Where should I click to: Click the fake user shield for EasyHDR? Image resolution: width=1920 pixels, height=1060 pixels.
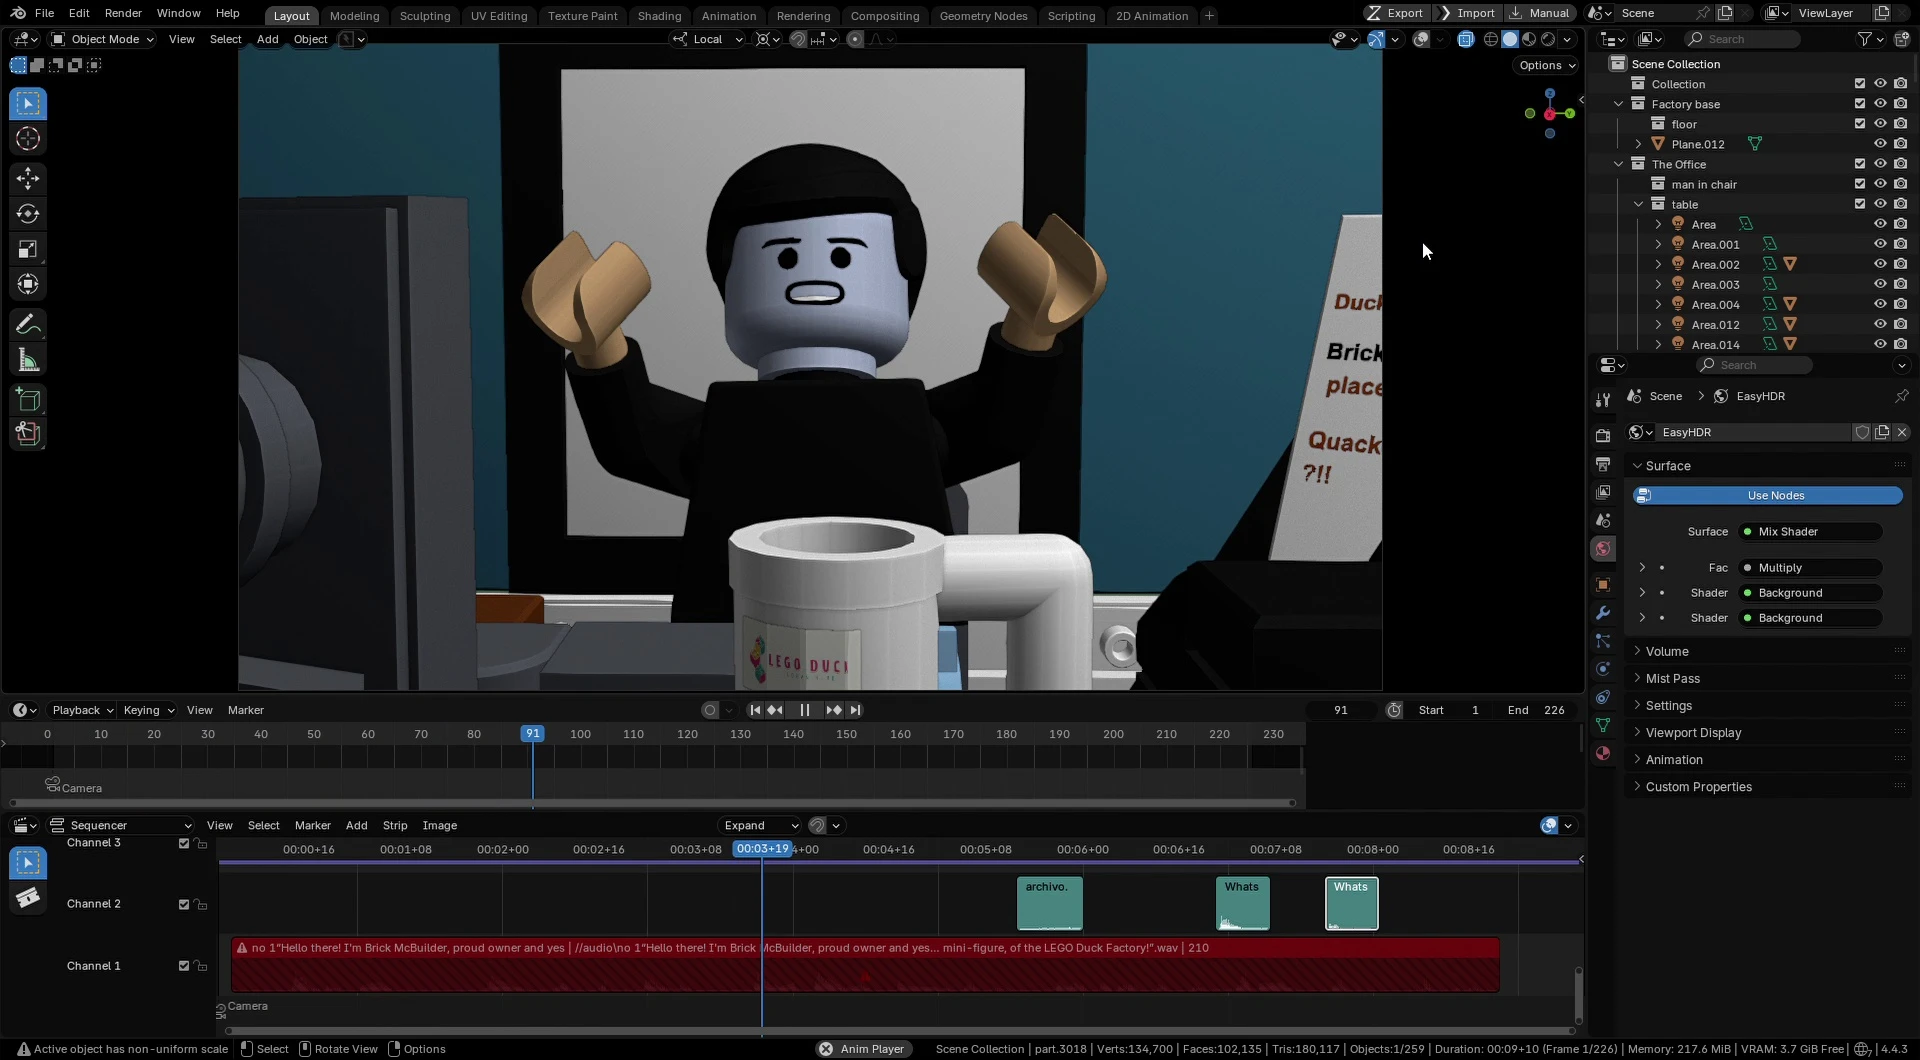1862,432
